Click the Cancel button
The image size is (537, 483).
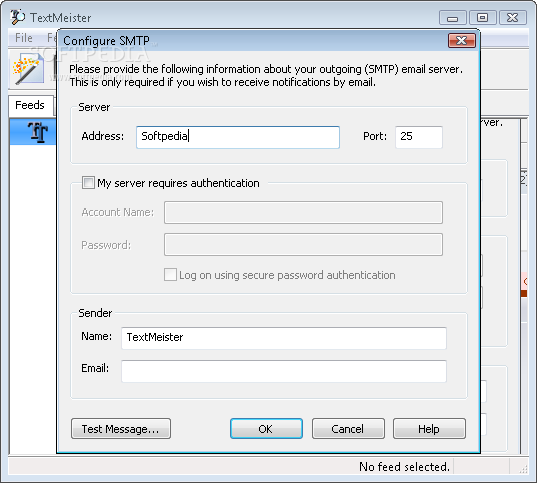coord(348,429)
